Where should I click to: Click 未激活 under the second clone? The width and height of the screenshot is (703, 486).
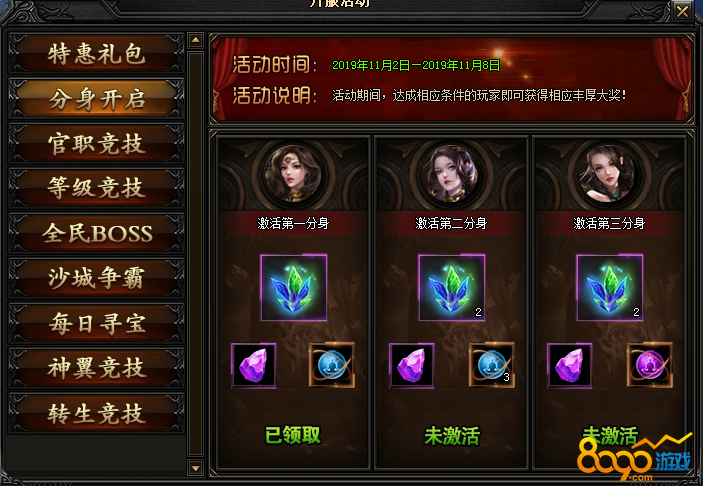point(452,436)
